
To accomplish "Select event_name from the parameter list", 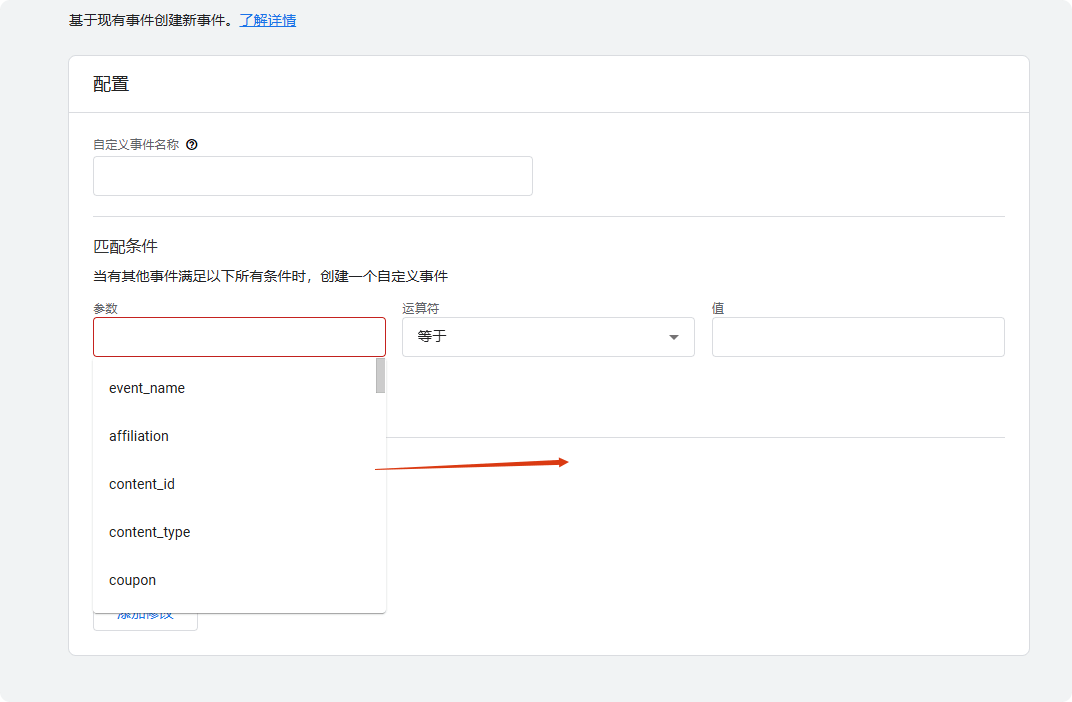I will point(147,388).
